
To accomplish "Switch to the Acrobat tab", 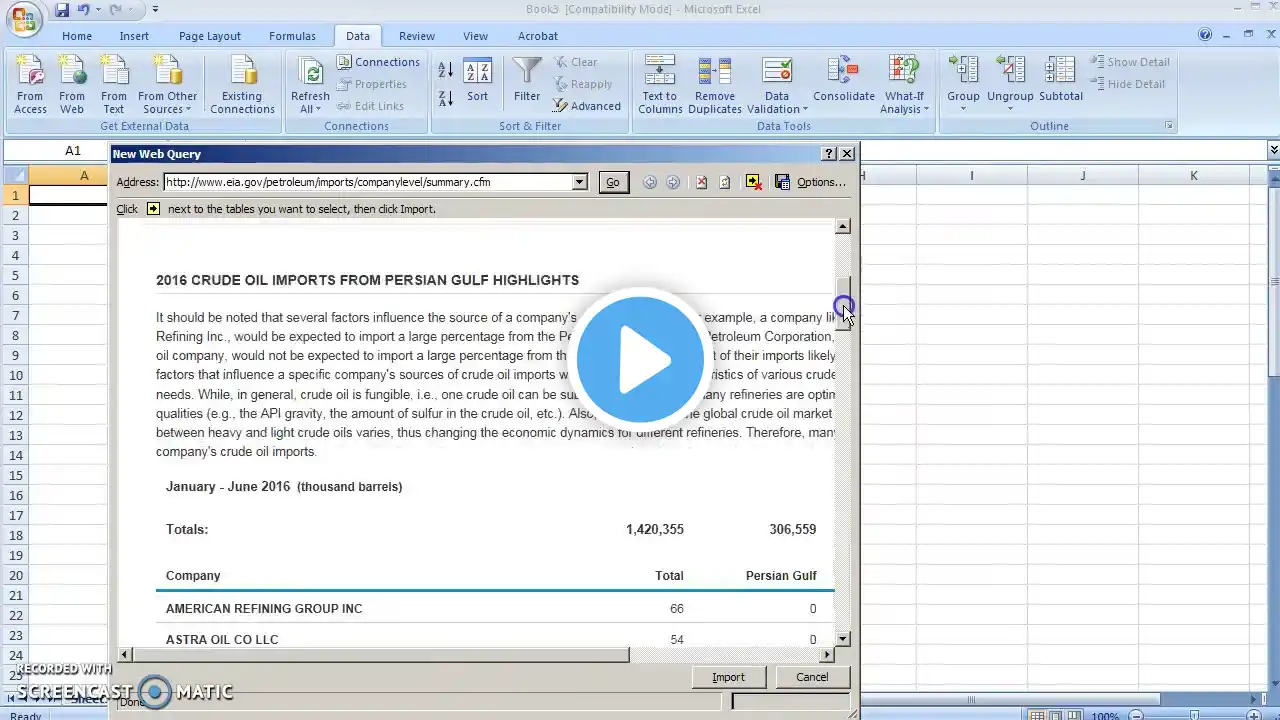I will pyautogui.click(x=538, y=36).
